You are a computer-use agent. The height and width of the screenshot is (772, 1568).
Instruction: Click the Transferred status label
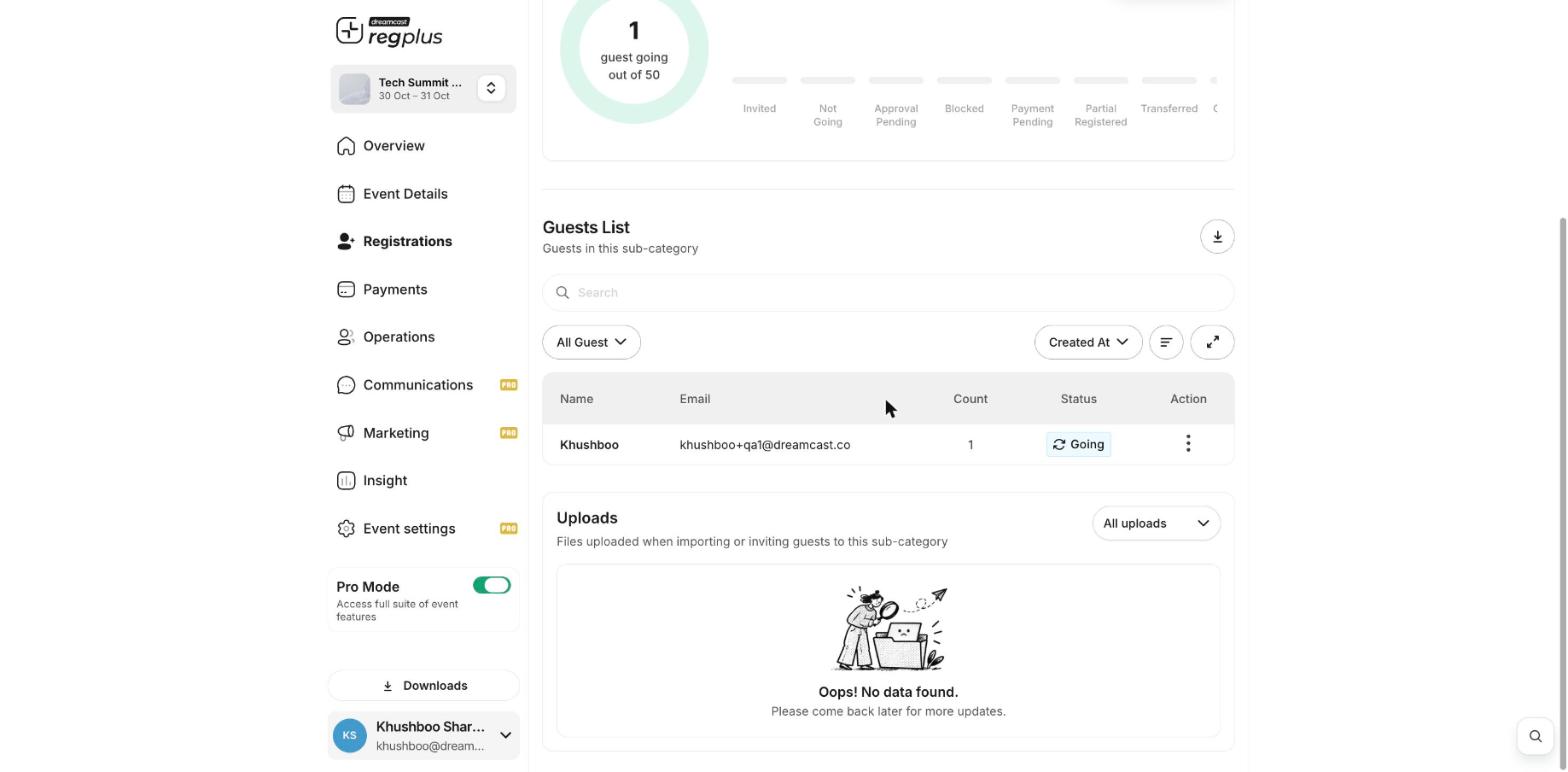pos(1169,109)
